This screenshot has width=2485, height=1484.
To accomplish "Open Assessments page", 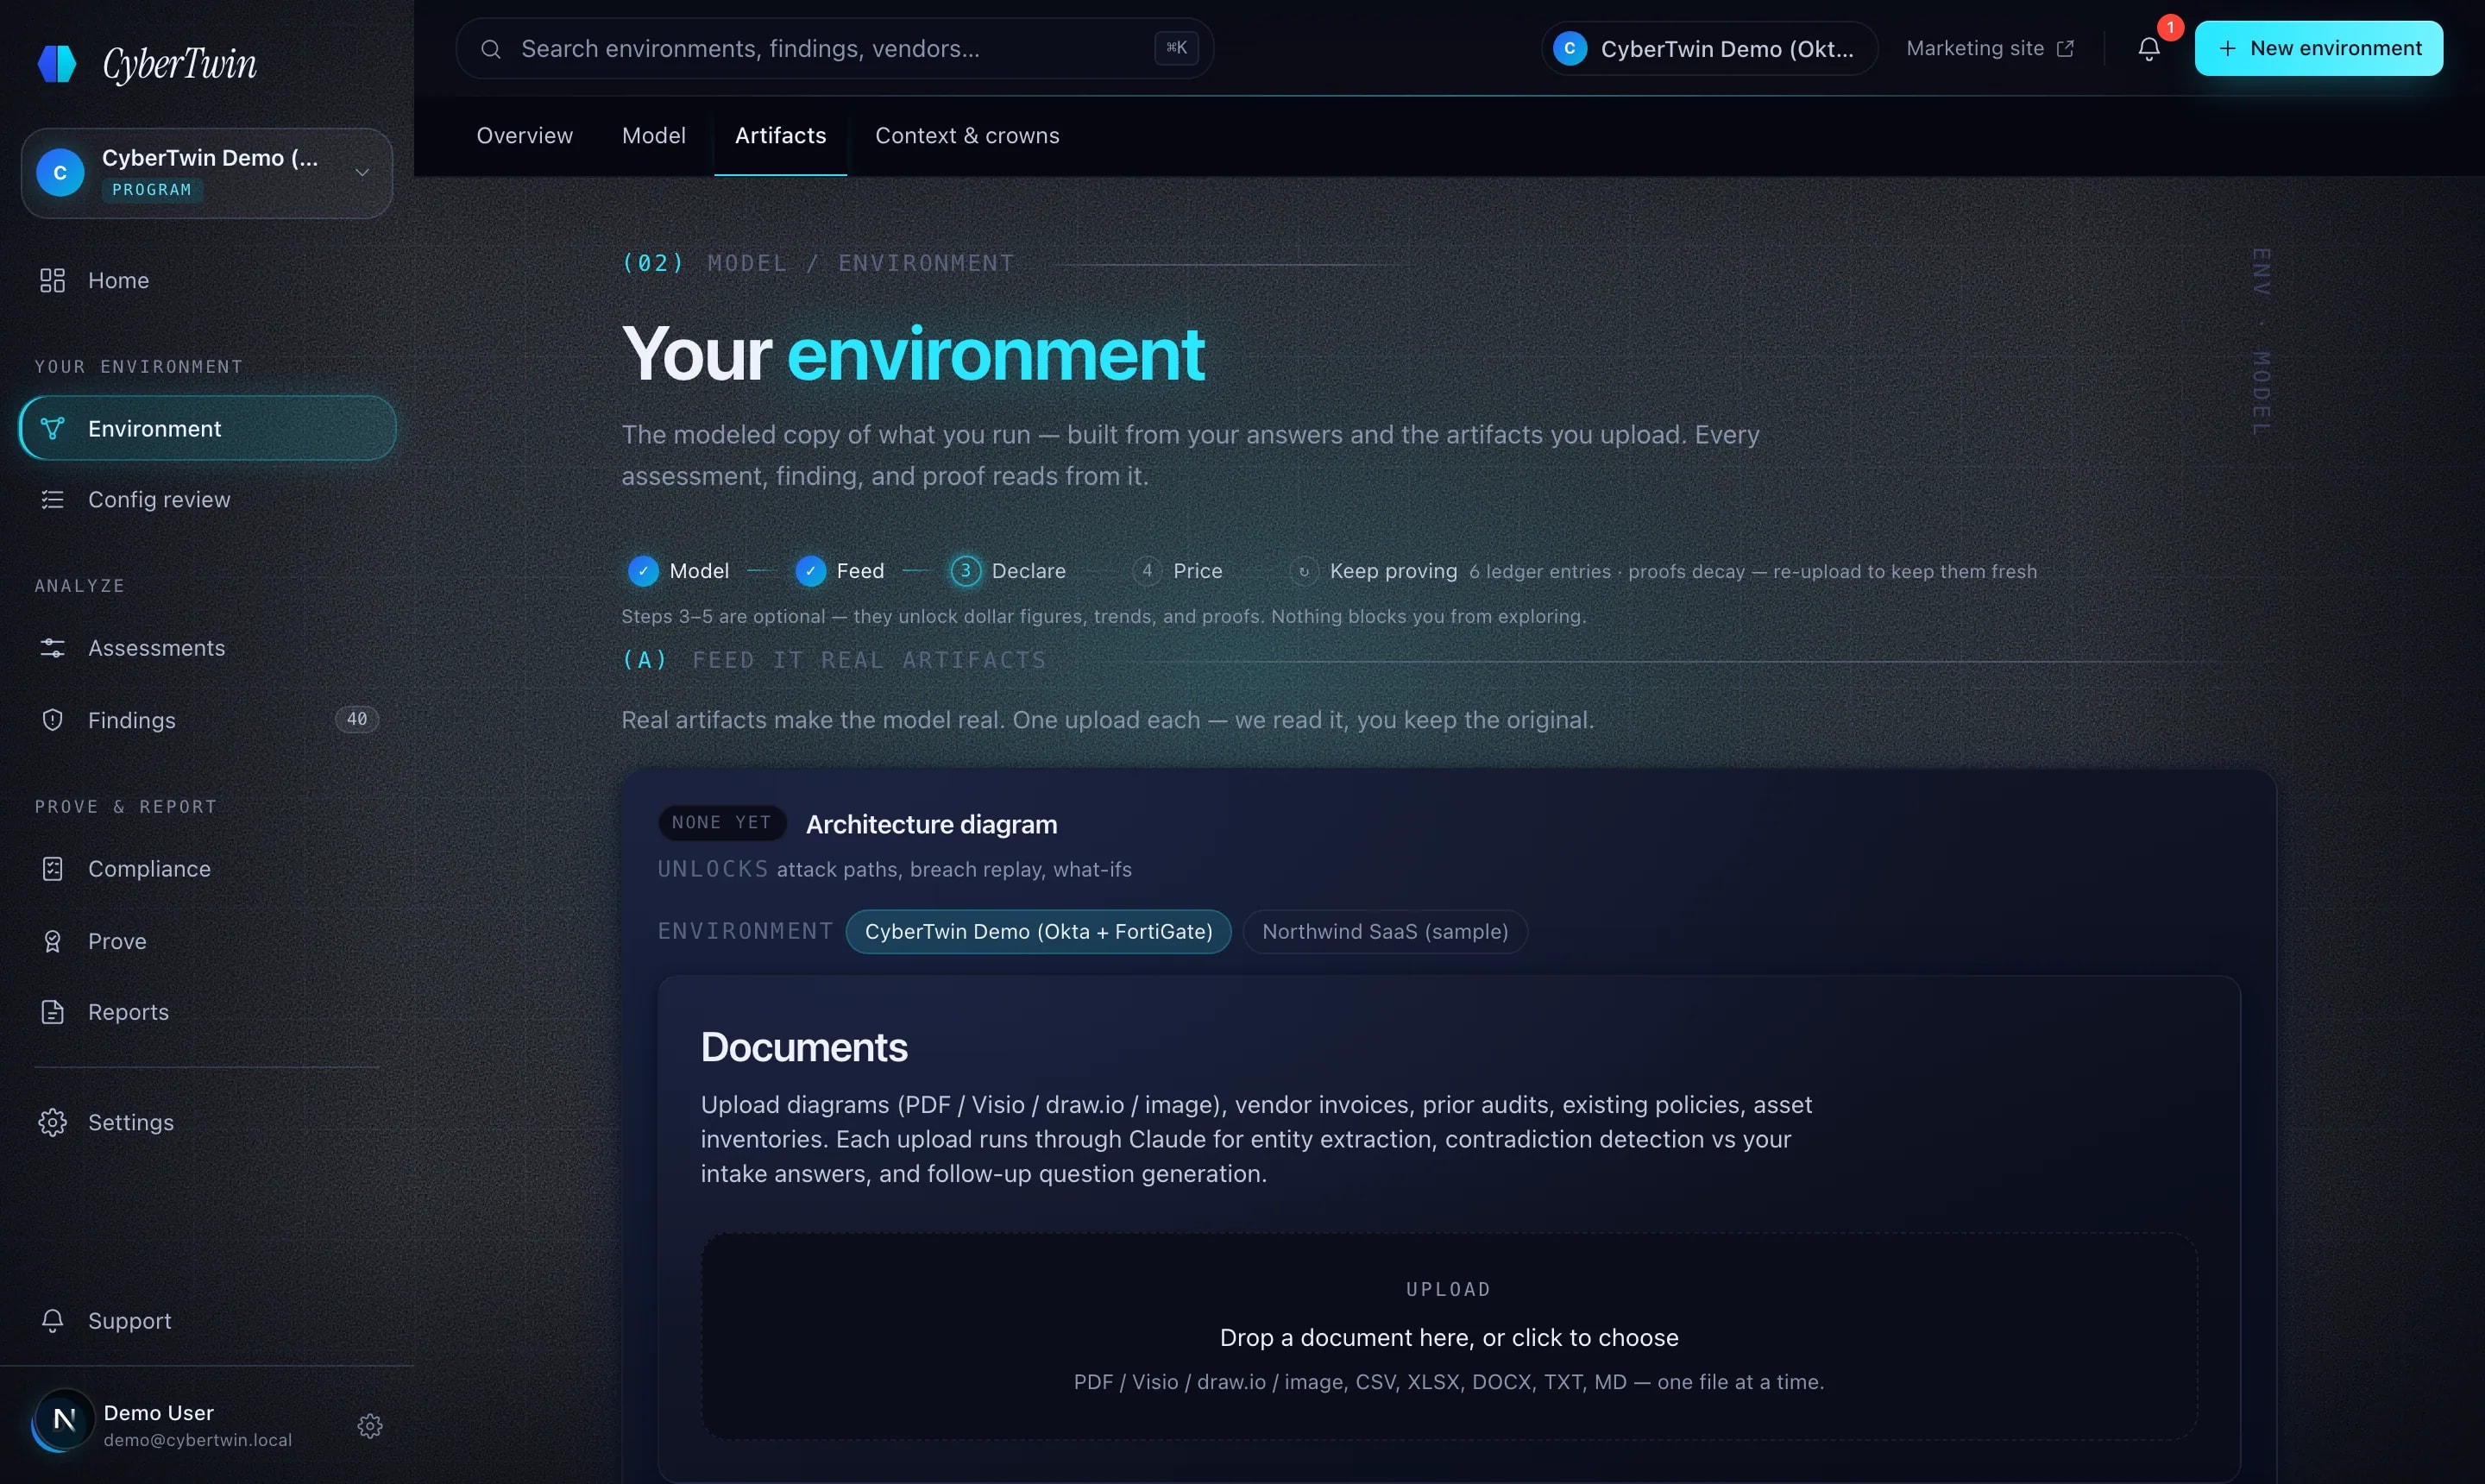I will 207,648.
